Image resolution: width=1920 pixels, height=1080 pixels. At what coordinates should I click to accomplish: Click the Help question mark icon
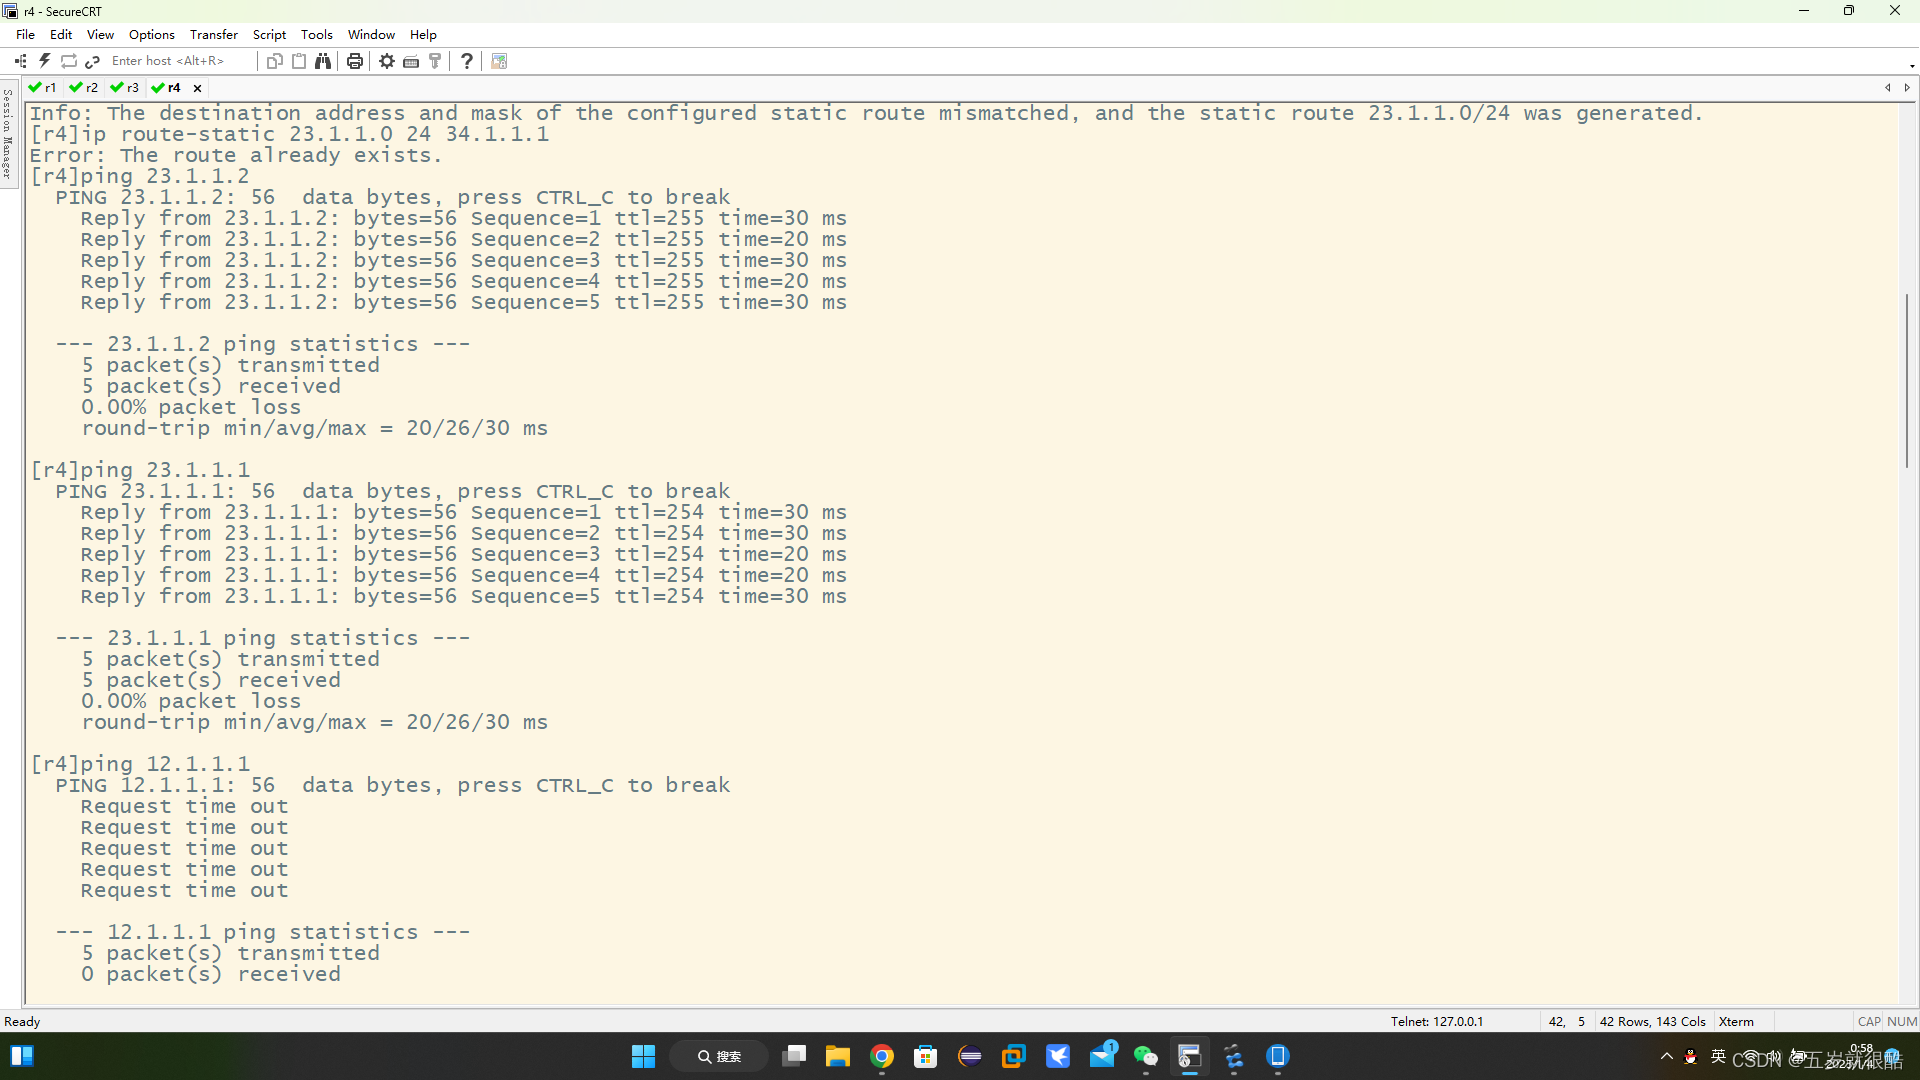tap(467, 61)
